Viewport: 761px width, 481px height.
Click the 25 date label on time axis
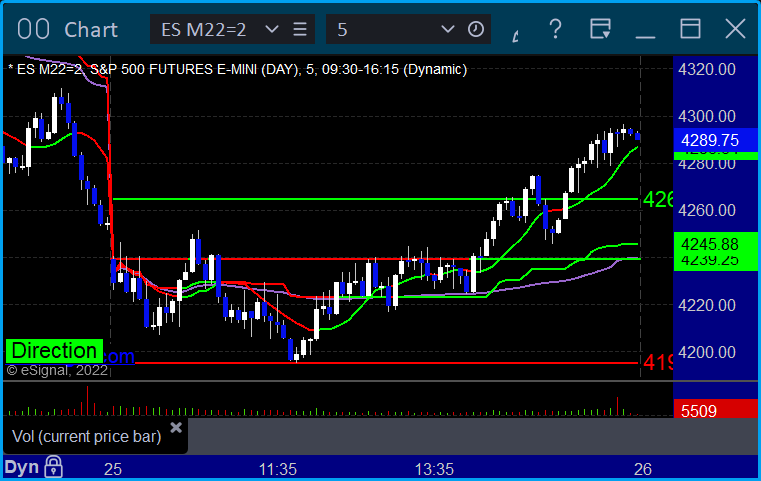click(113, 469)
